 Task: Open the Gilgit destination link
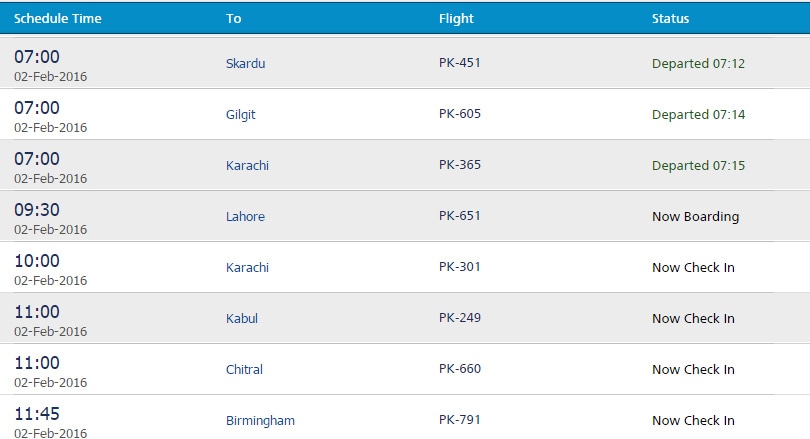tap(240, 115)
